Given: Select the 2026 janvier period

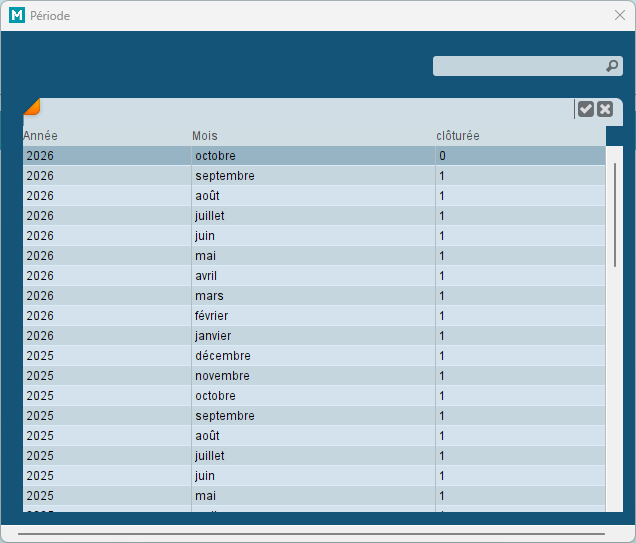Looking at the screenshot, I should [314, 336].
